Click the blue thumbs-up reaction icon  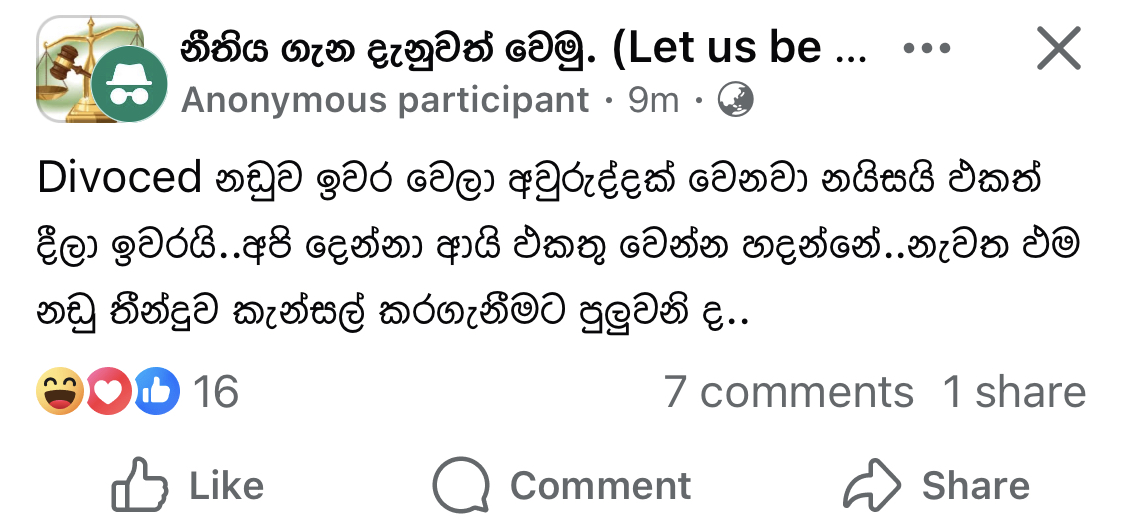[156, 391]
